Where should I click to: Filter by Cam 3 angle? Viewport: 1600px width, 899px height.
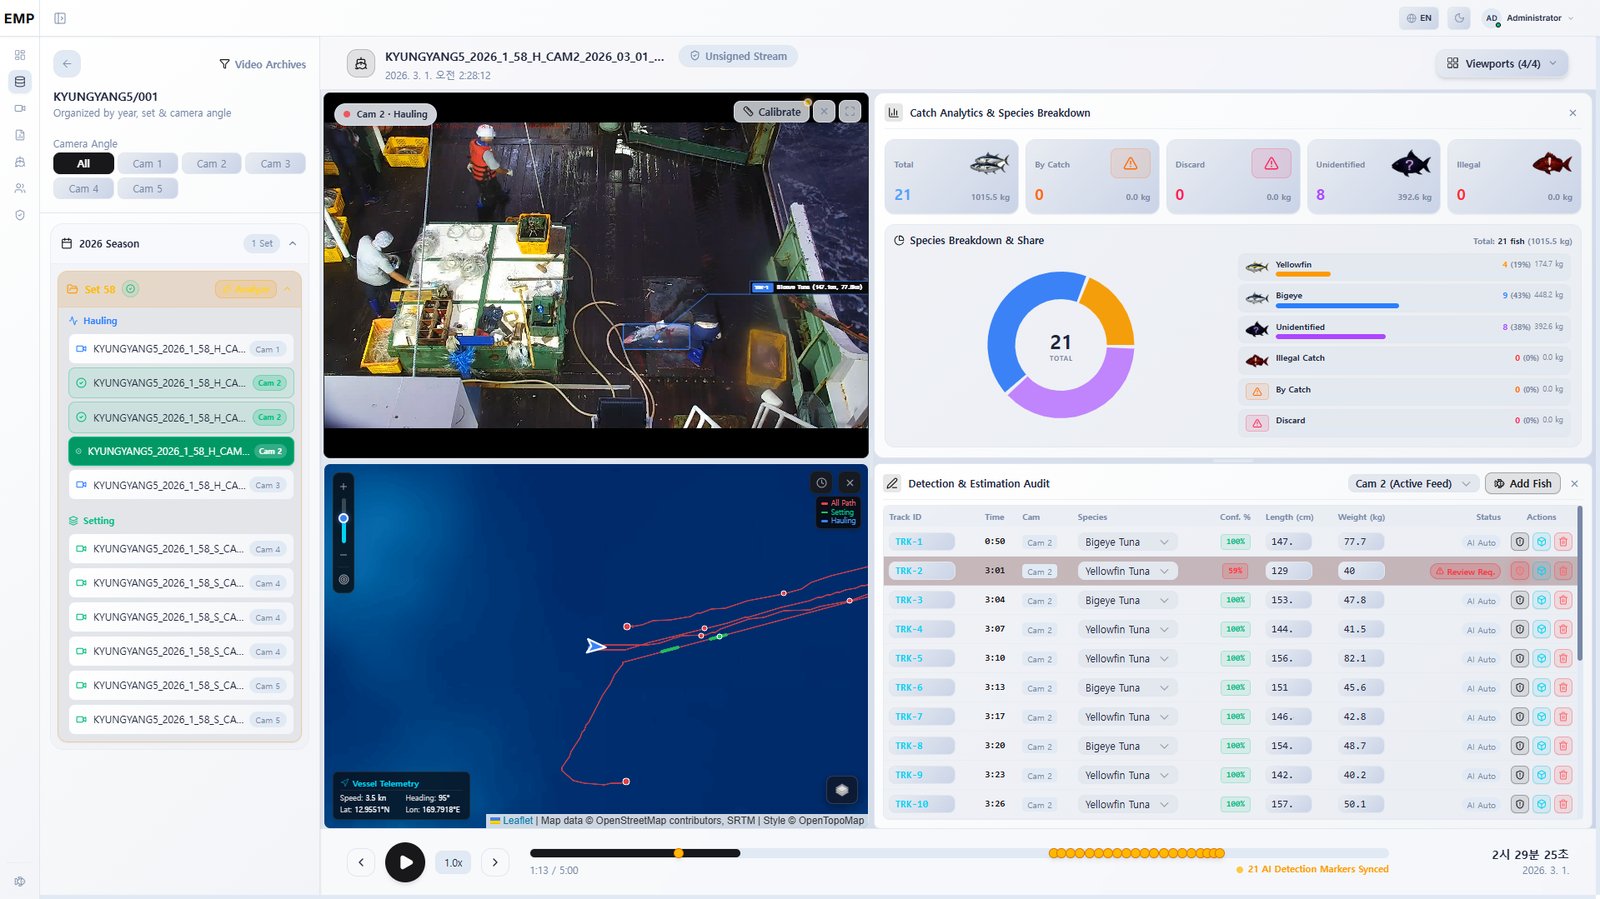pos(275,164)
